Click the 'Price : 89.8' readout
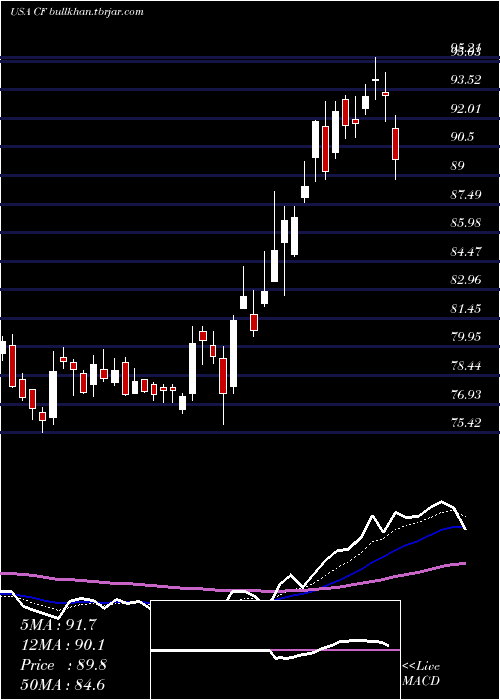This screenshot has width=500, height=700. [63, 665]
